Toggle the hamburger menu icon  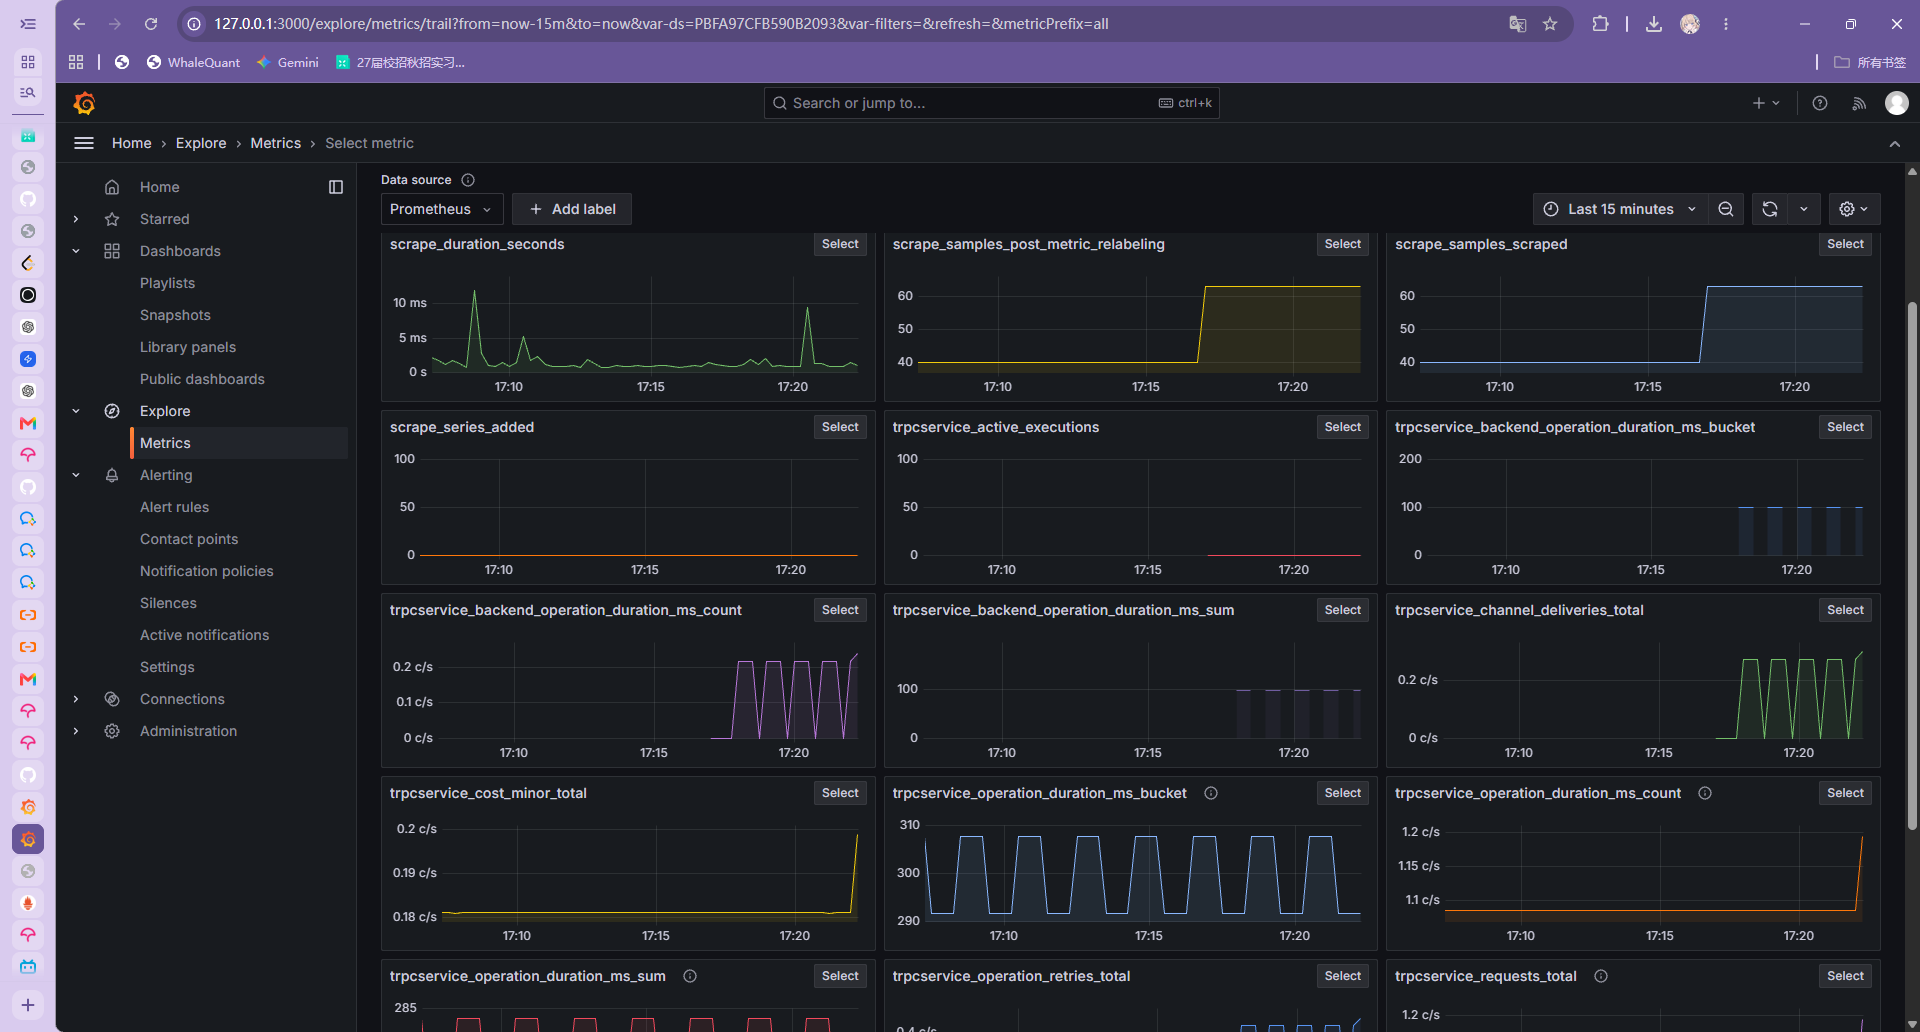click(84, 143)
